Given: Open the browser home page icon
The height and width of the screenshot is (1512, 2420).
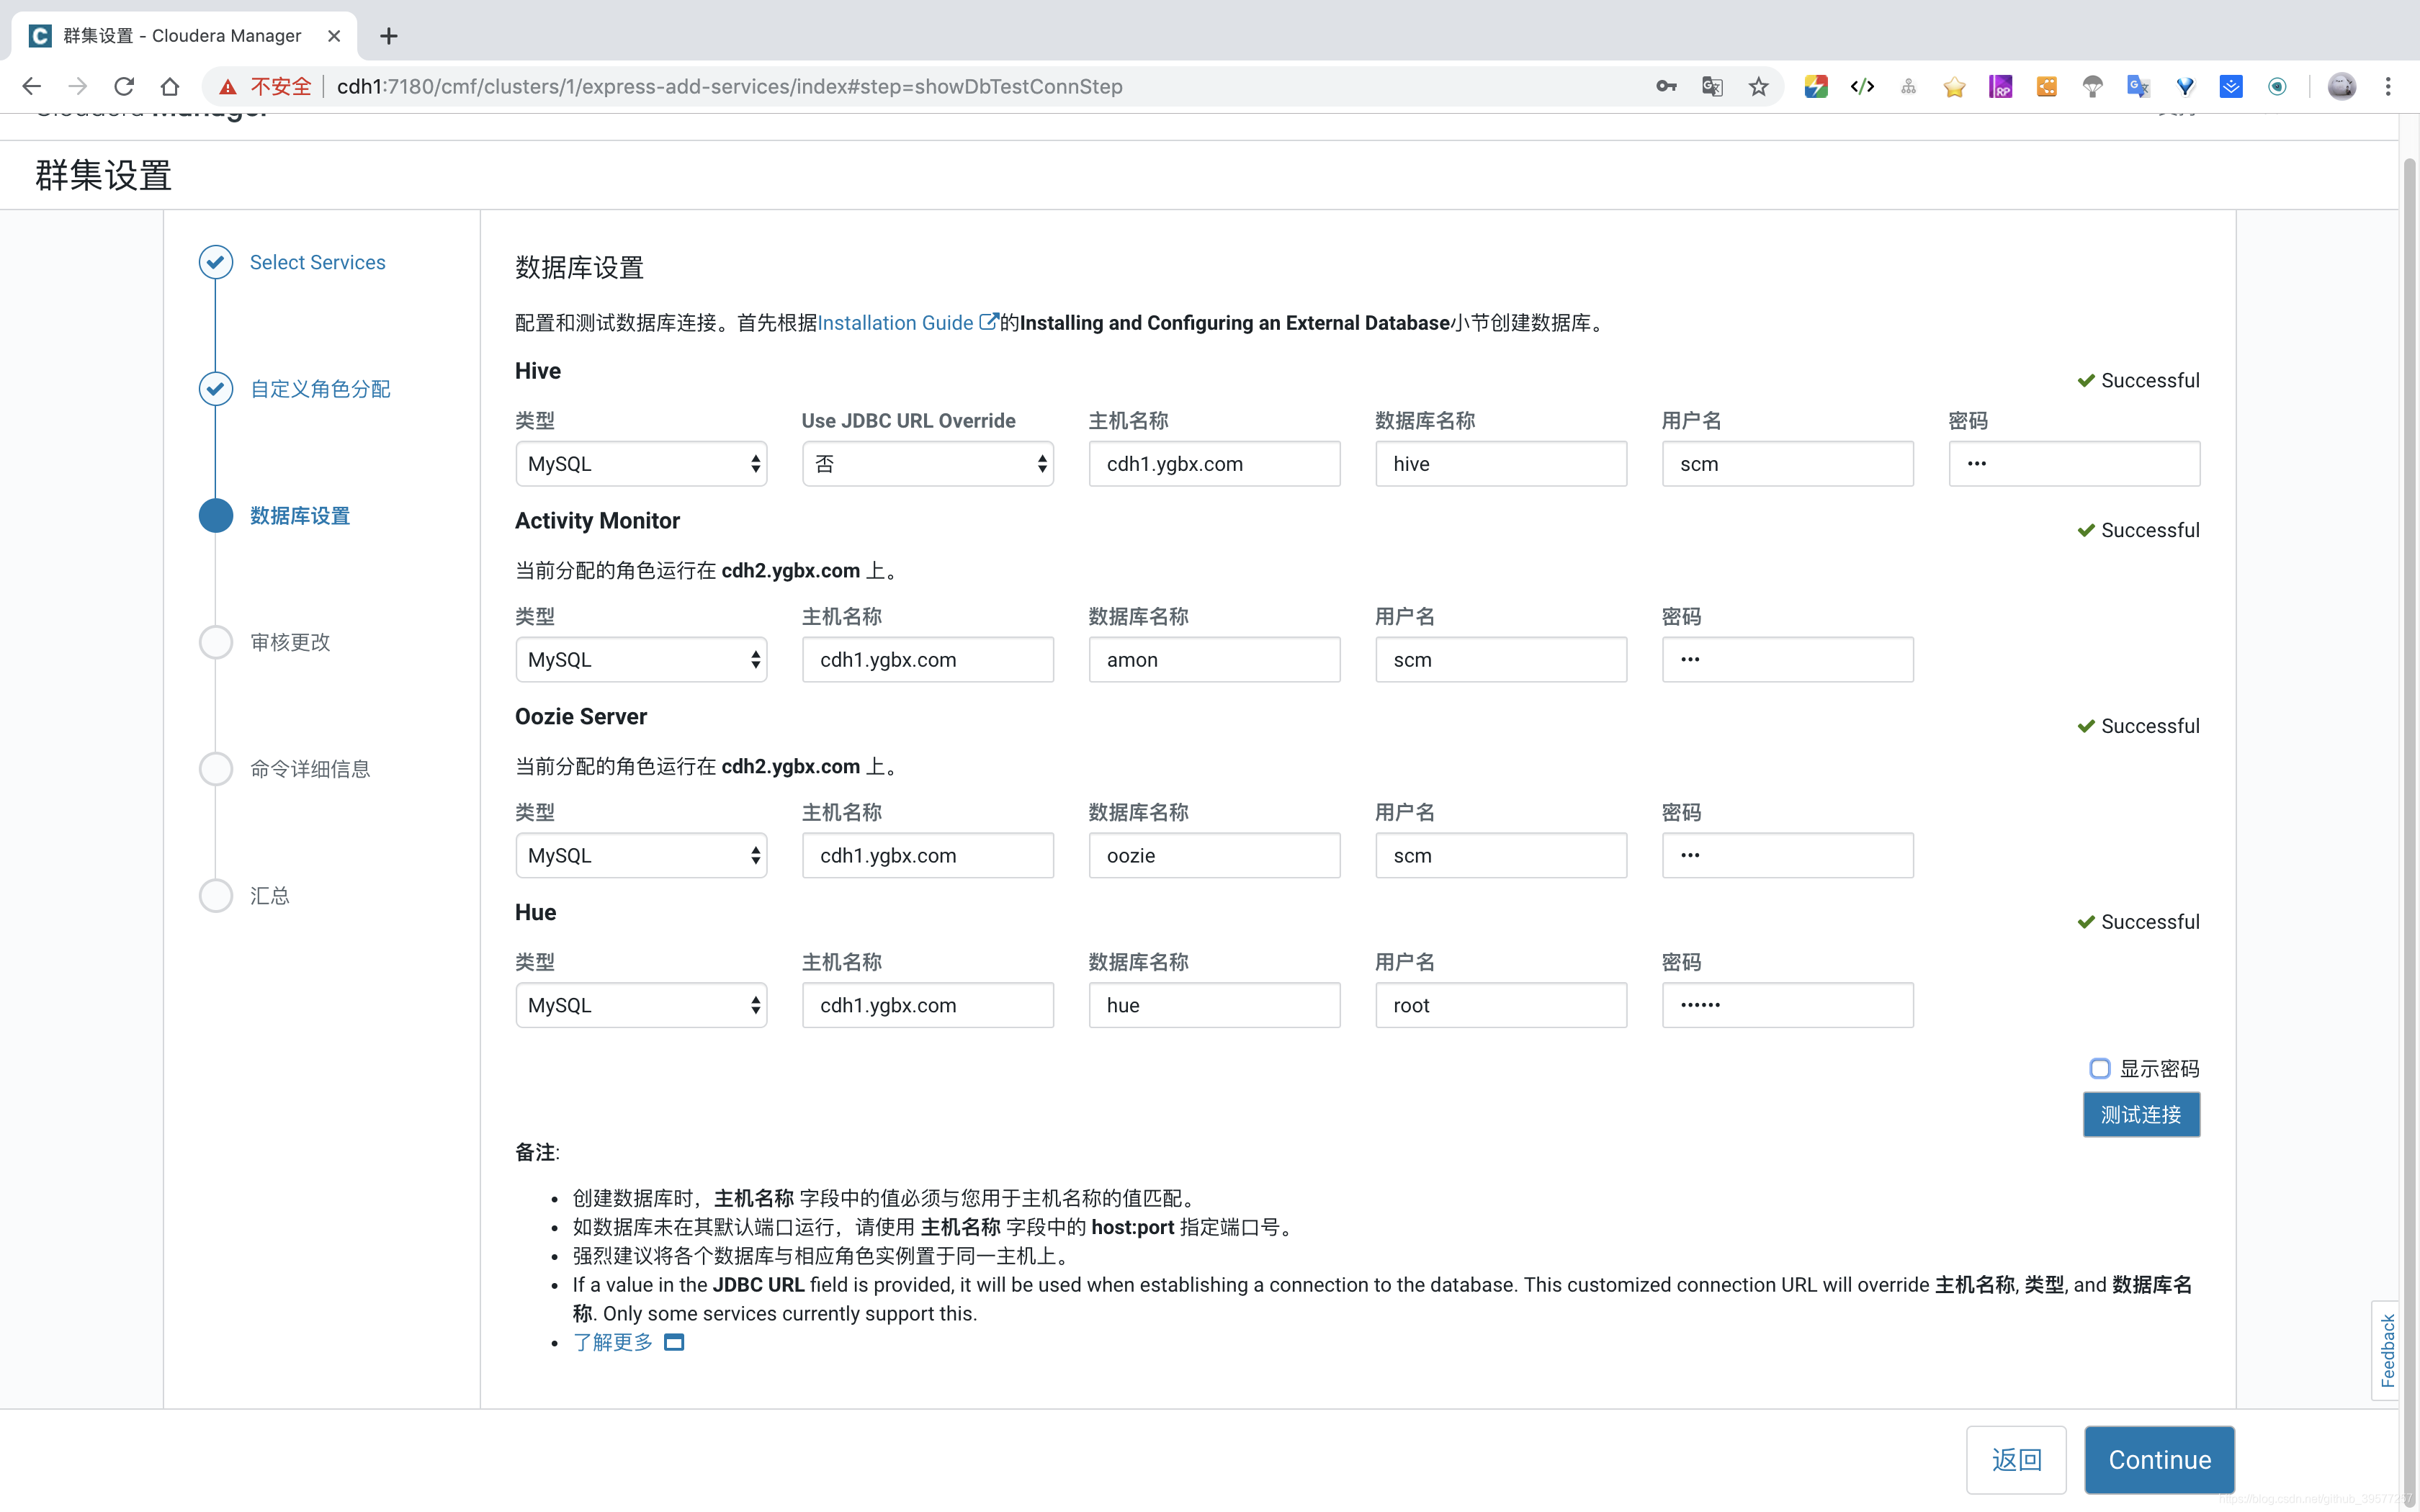Looking at the screenshot, I should [x=170, y=87].
